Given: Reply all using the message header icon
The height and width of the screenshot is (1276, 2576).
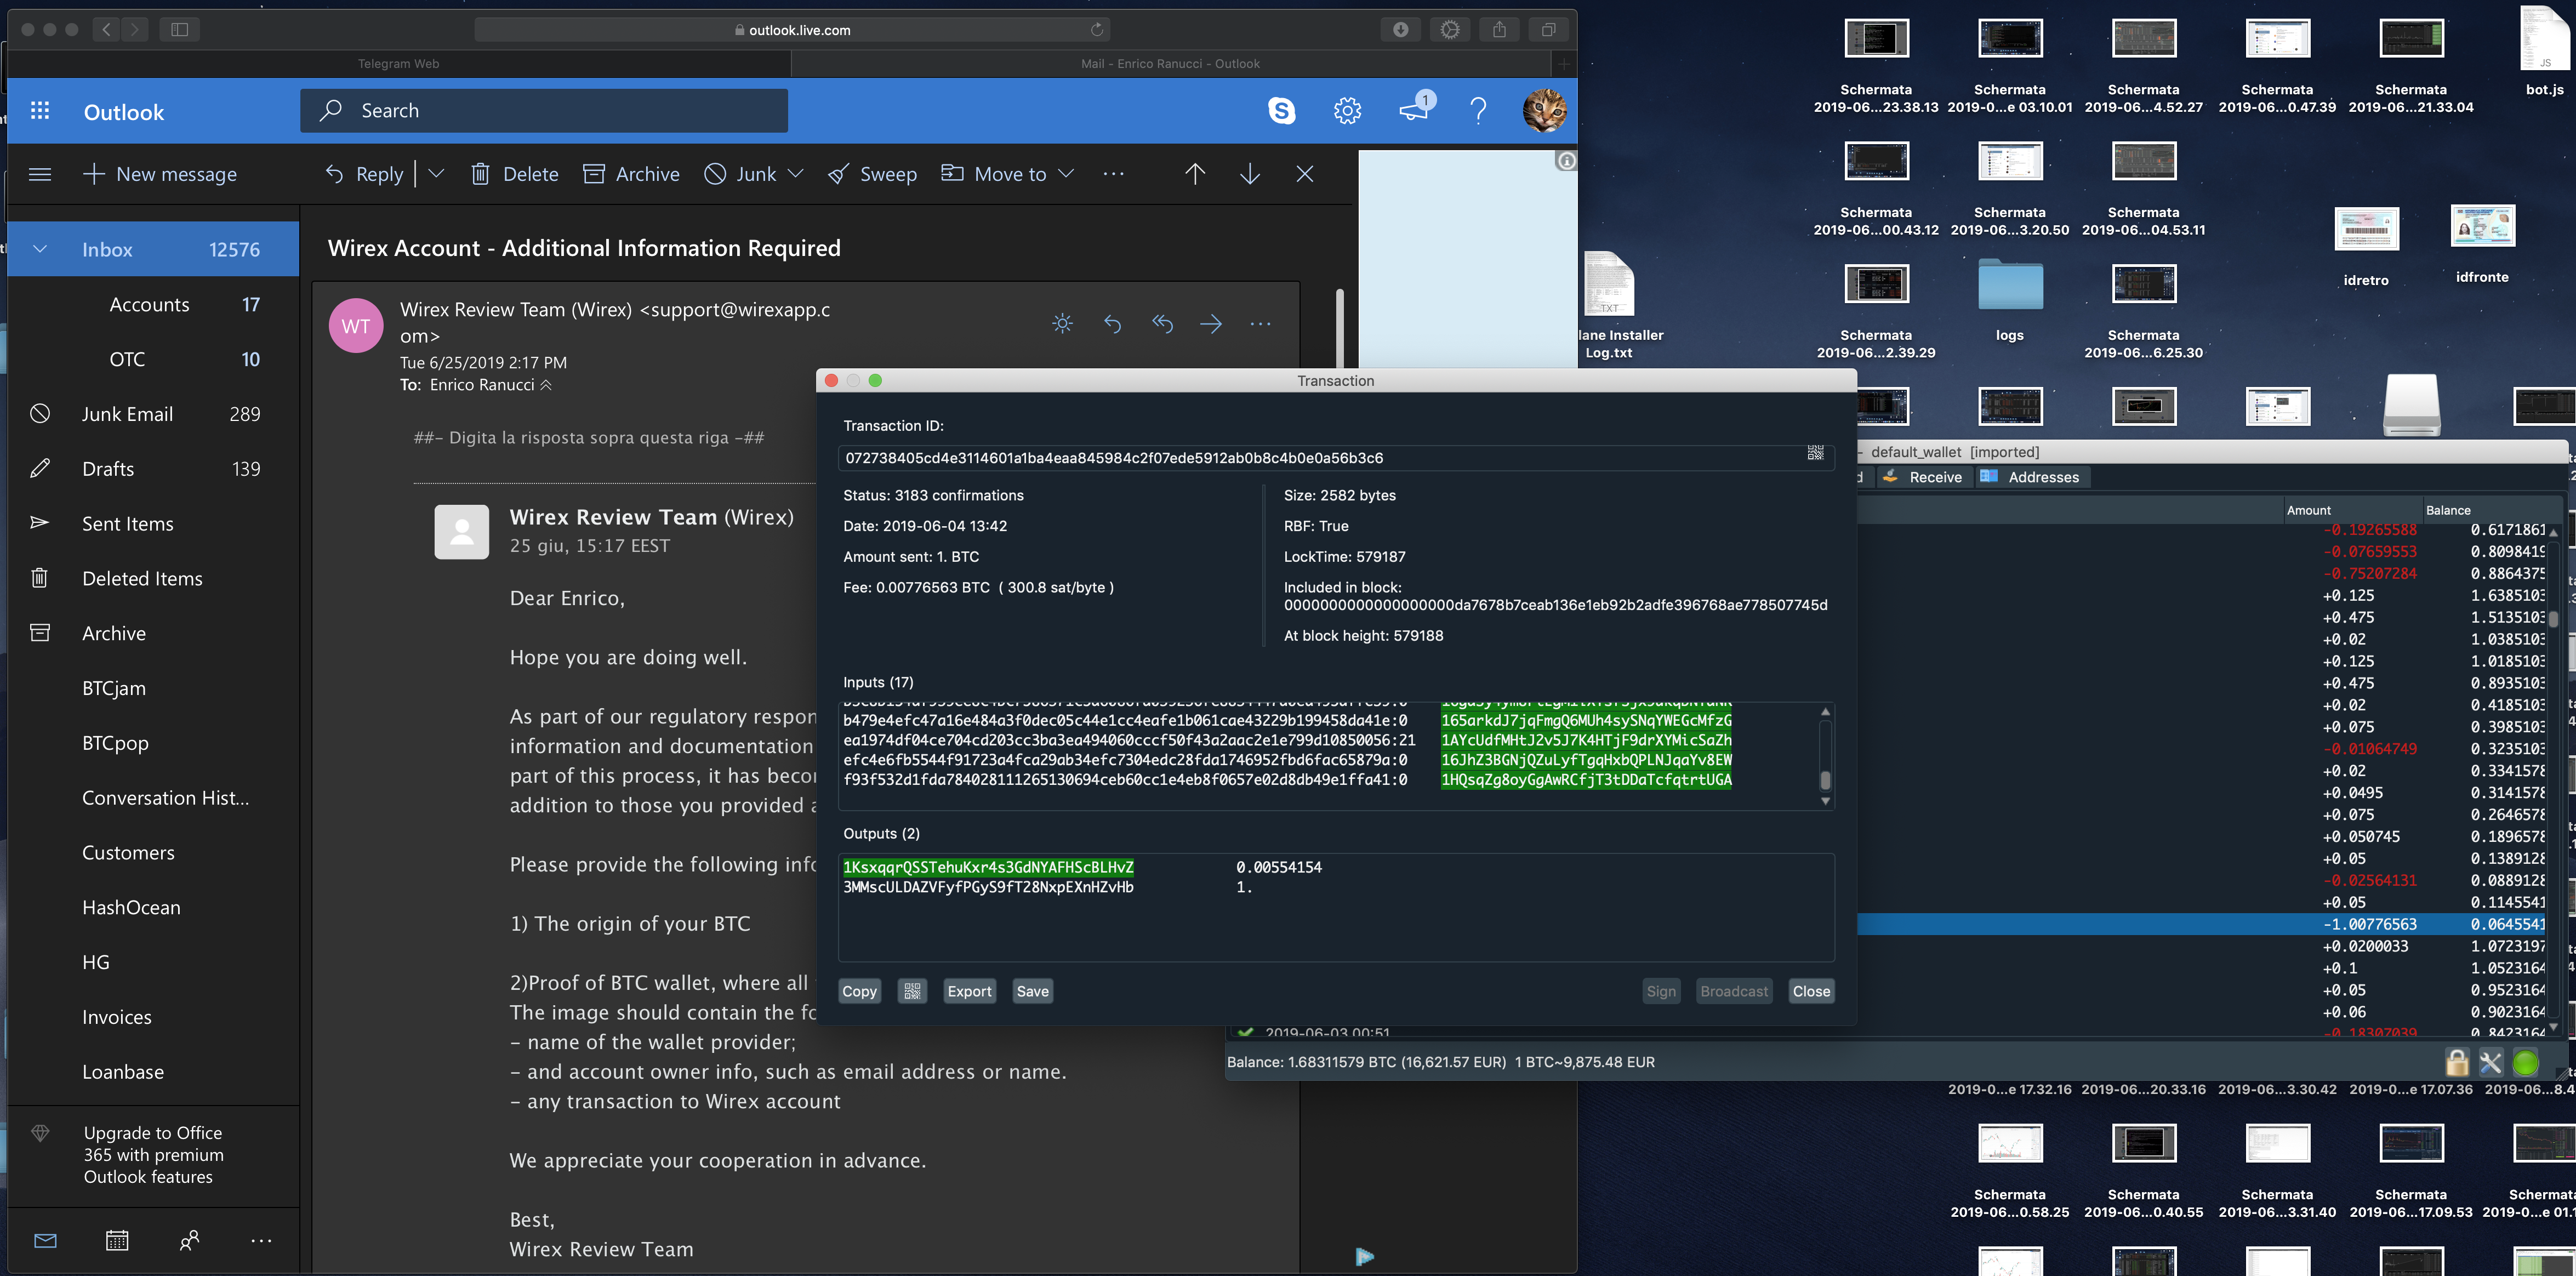Looking at the screenshot, I should pyautogui.click(x=1162, y=324).
